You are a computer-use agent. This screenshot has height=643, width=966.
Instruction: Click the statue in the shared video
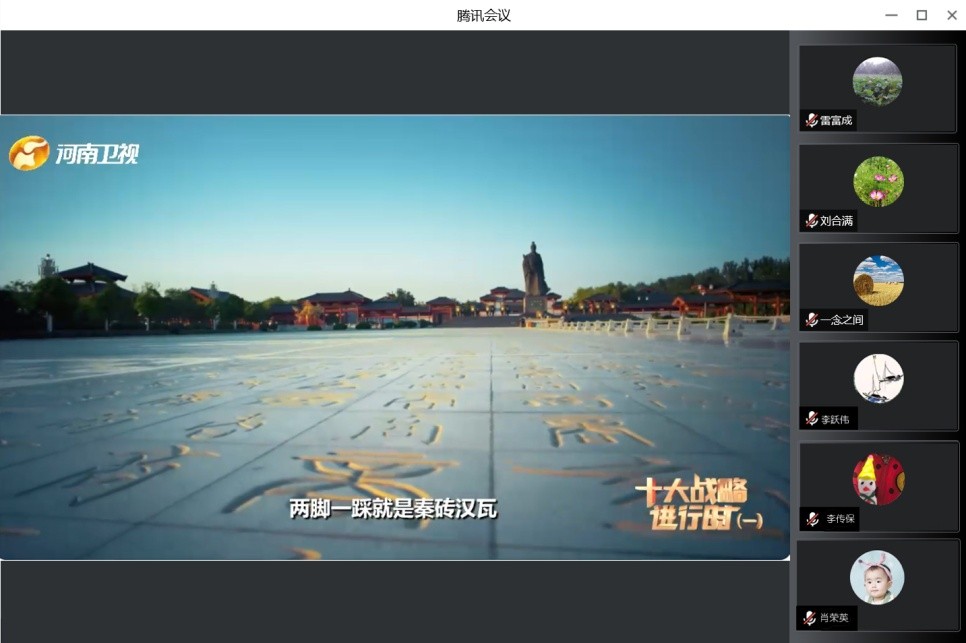pos(534,275)
